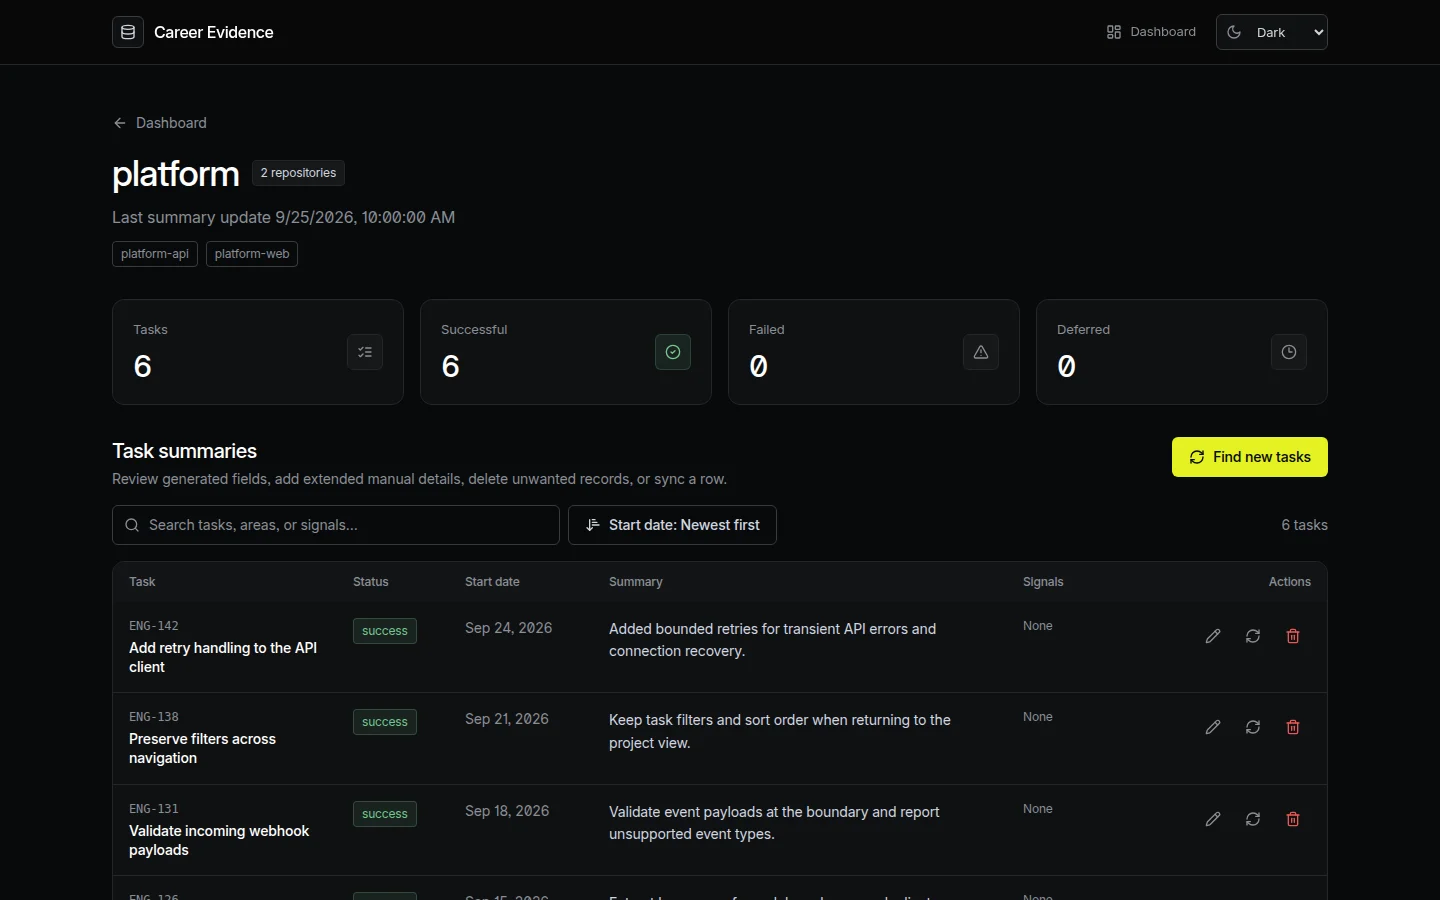Image resolution: width=1440 pixels, height=900 pixels.
Task: Edit the ENG-142 task row
Action: (x=1213, y=636)
